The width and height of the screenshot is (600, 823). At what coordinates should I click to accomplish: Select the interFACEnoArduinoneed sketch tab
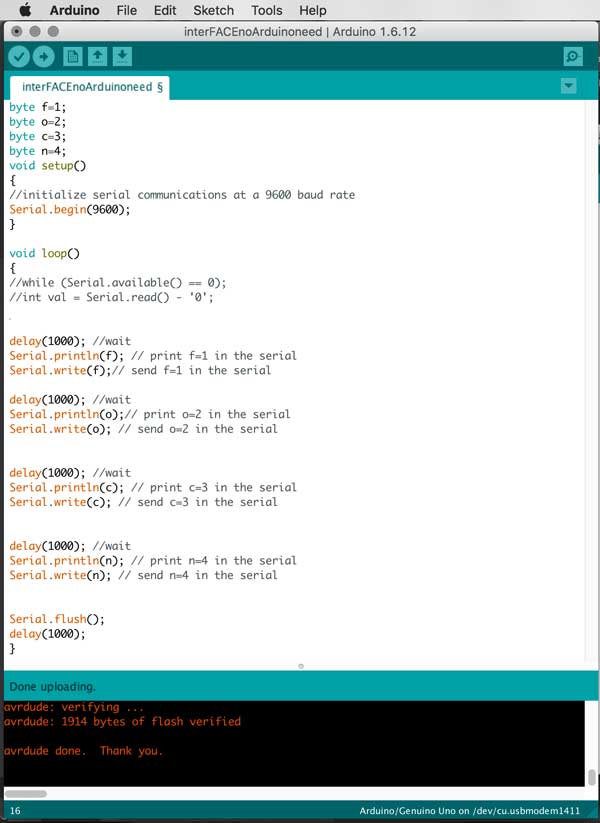point(90,87)
